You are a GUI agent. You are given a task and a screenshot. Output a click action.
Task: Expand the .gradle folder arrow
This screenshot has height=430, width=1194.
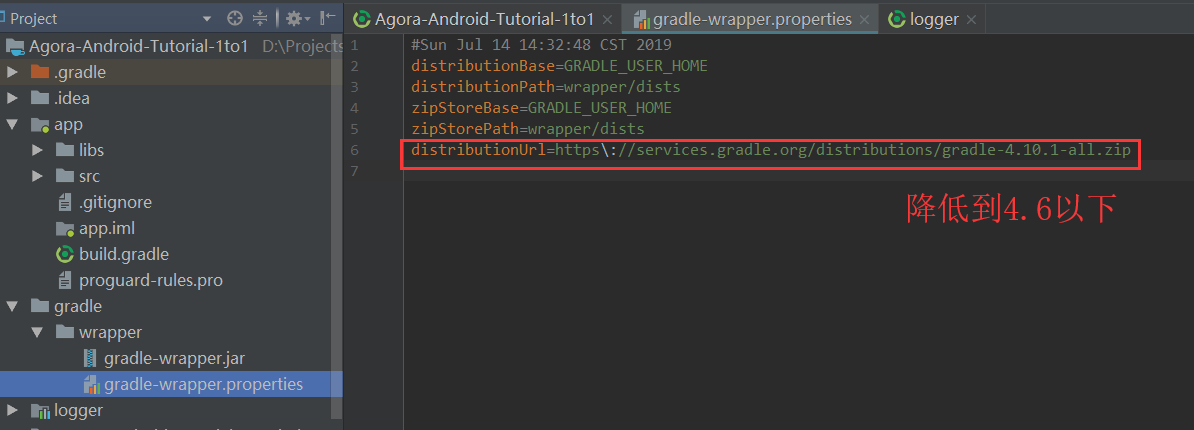tap(12, 72)
